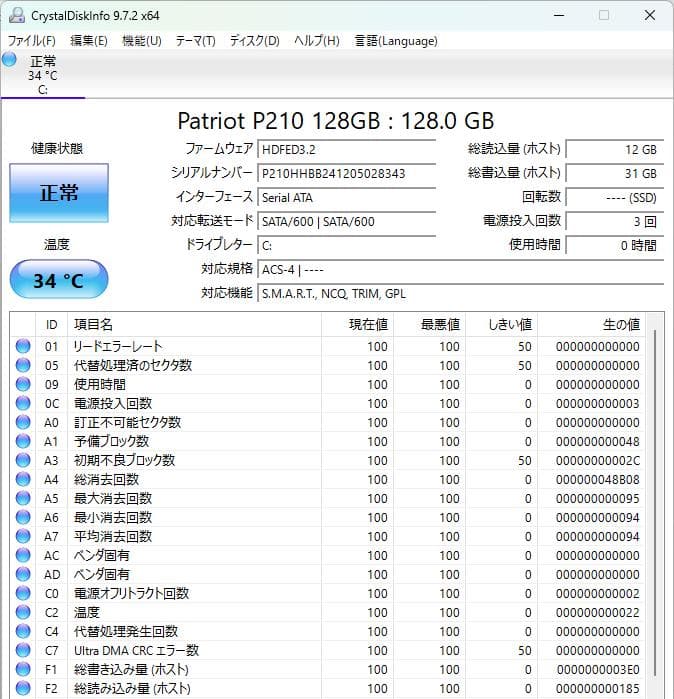Click the serial number field P210HHBB241205028343

coord(347,173)
